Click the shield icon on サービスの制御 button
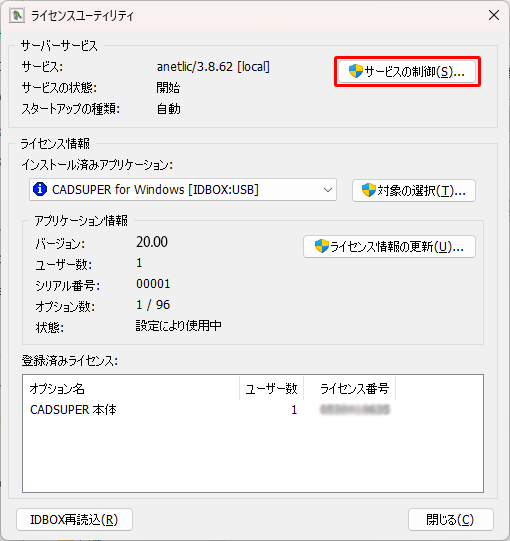This screenshot has width=510, height=541. tap(355, 71)
